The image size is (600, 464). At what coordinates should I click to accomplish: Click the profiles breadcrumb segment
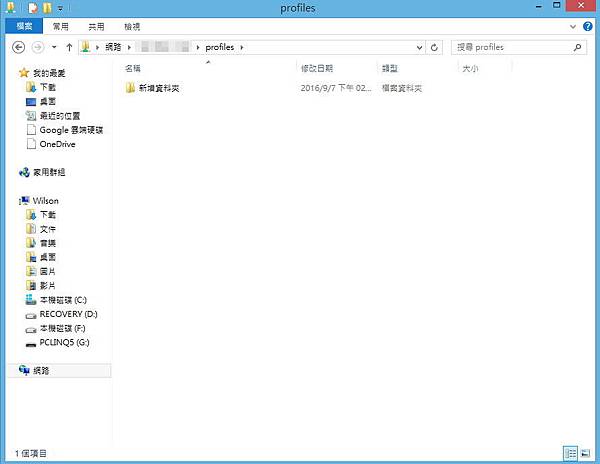tap(220, 47)
